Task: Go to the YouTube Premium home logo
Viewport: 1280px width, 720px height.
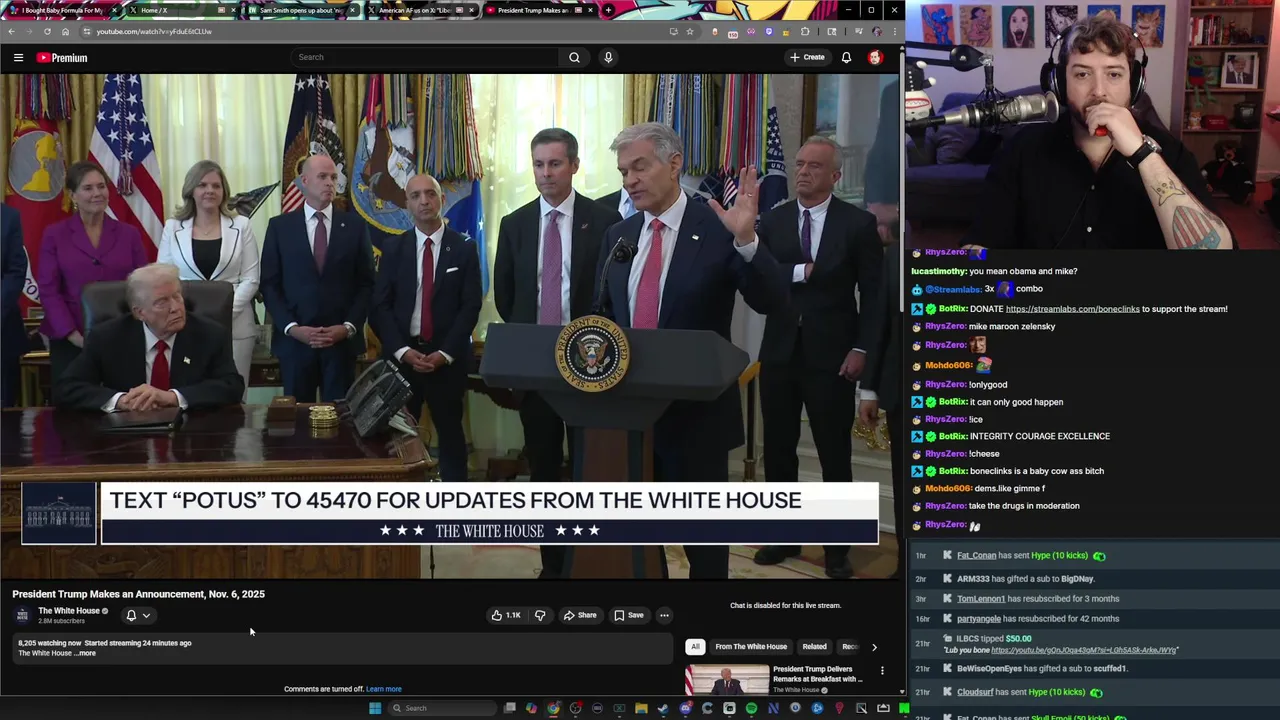Action: 62,58
